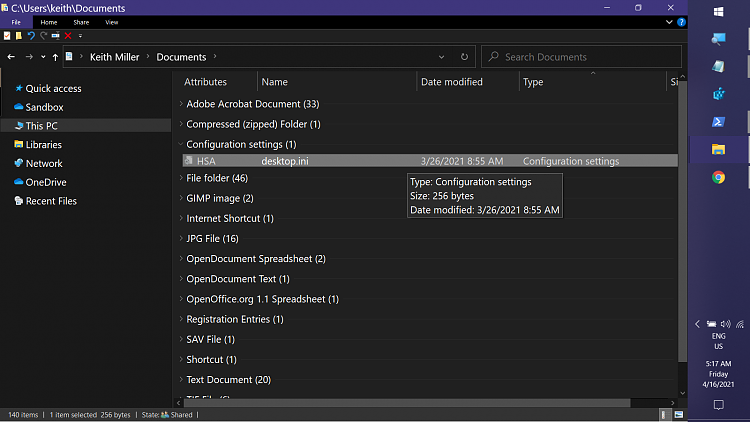
Task: Open the File menu
Action: [16, 22]
